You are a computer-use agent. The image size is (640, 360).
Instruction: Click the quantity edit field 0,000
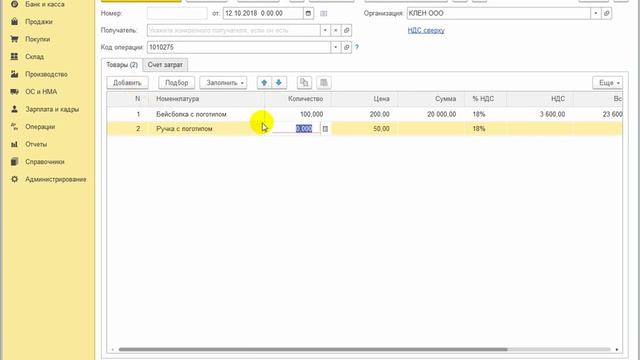tap(296, 129)
